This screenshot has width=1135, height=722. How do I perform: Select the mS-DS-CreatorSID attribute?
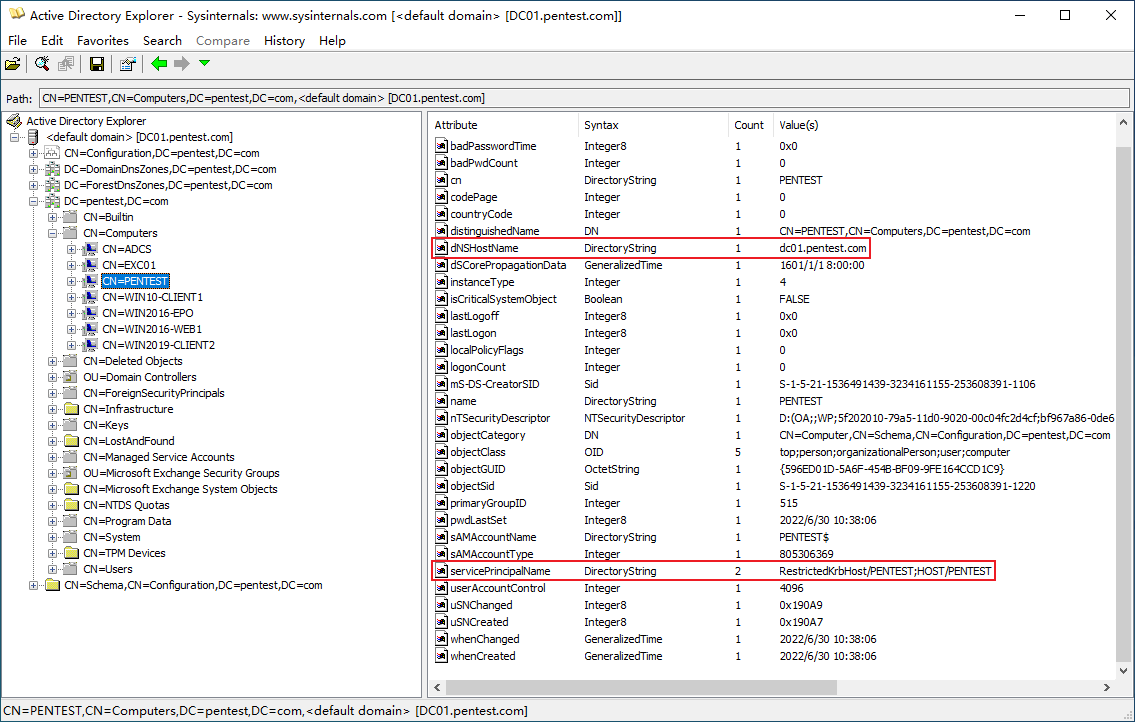tap(494, 384)
